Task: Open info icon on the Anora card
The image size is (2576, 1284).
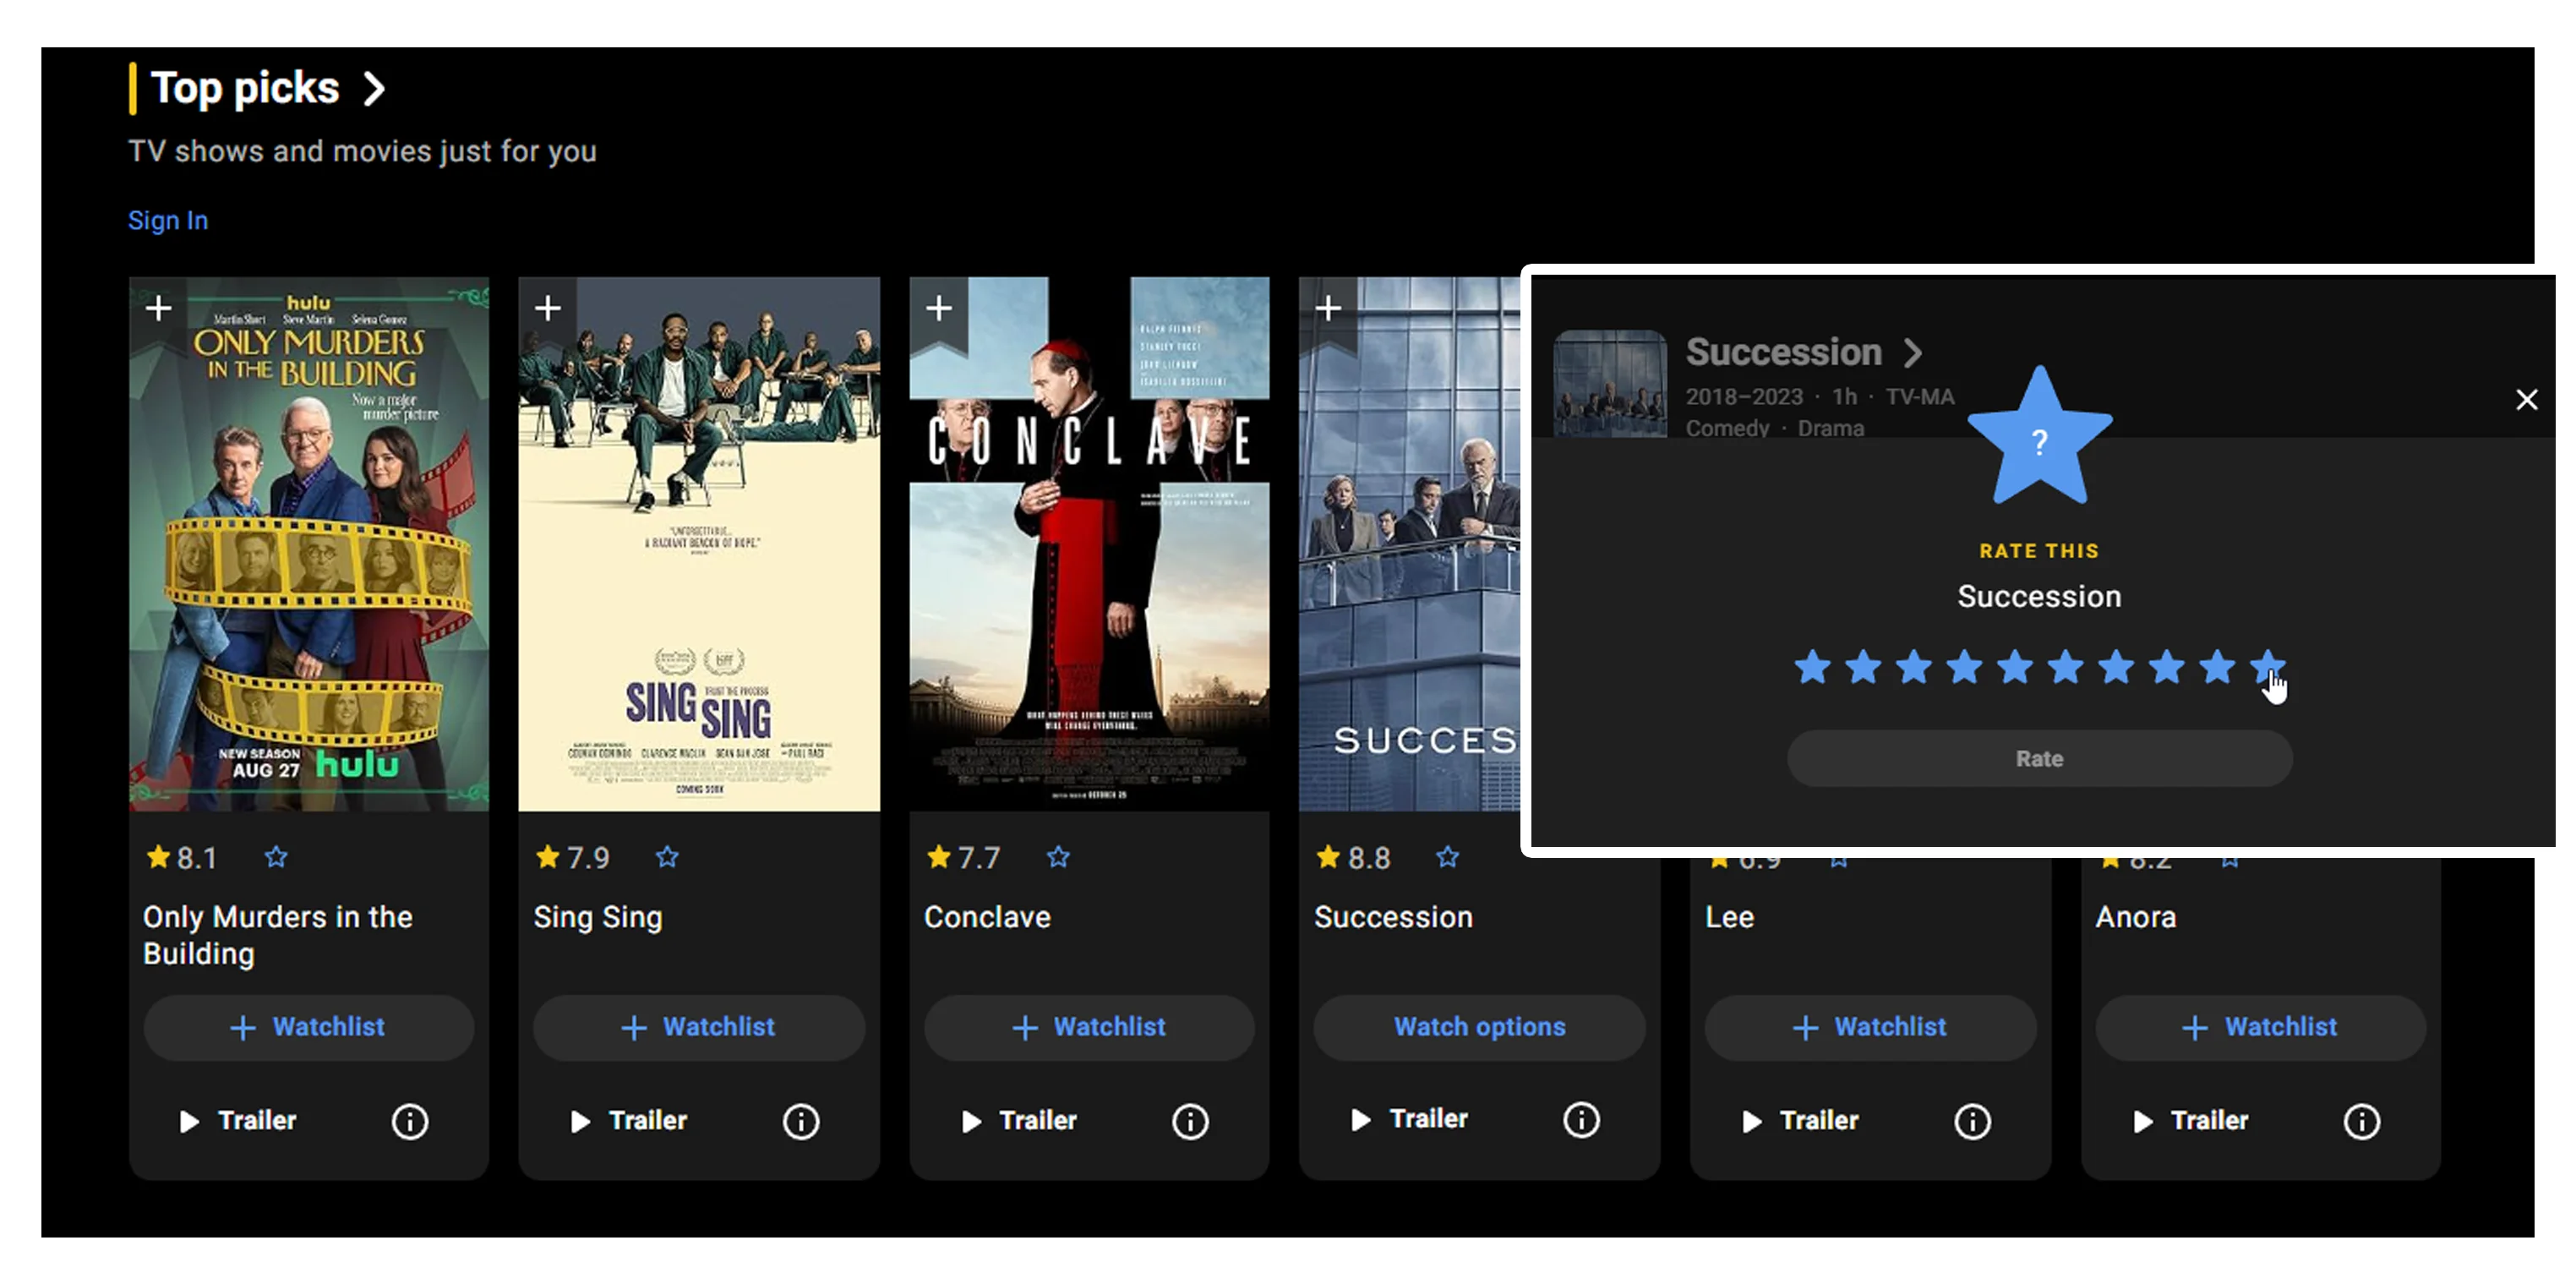Action: click(x=2361, y=1121)
